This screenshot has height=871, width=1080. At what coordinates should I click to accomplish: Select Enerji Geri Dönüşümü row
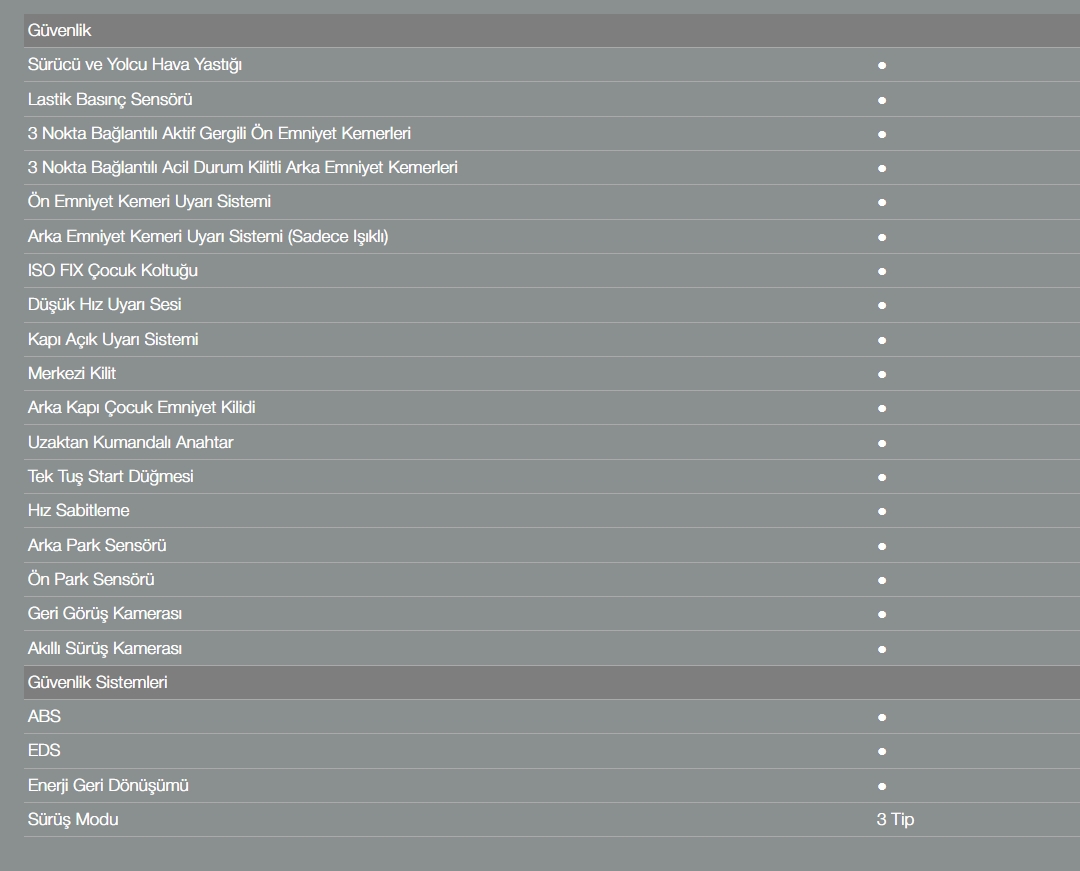552,786
